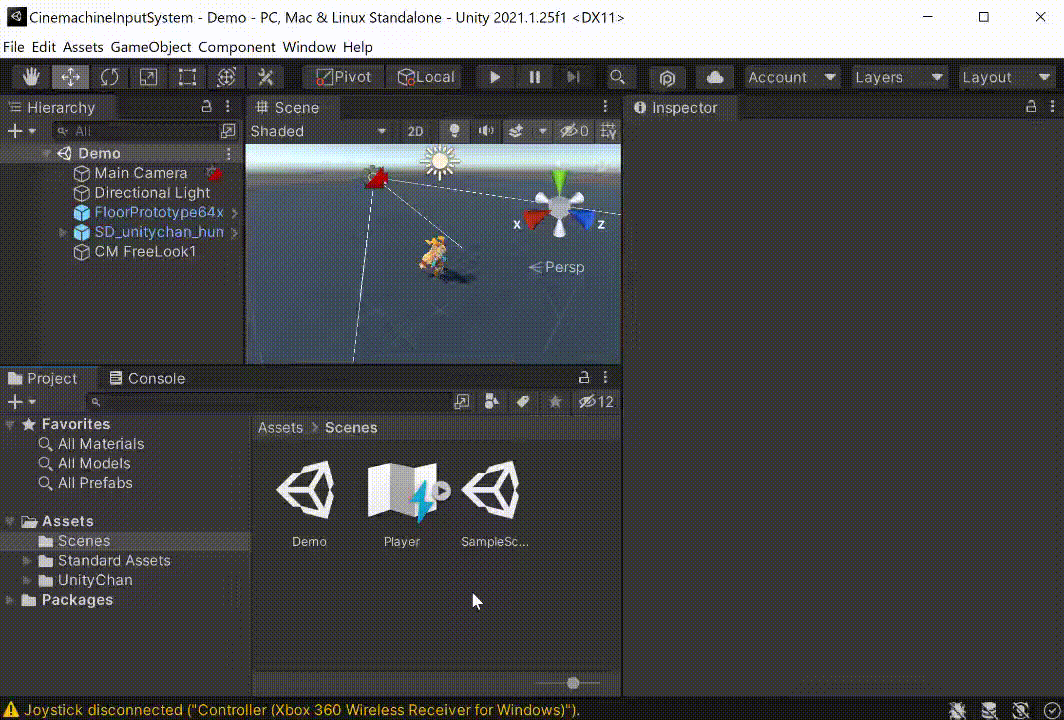Toggle scene effects layers icon
Viewport: 1064px width, 720px height.
516,132
